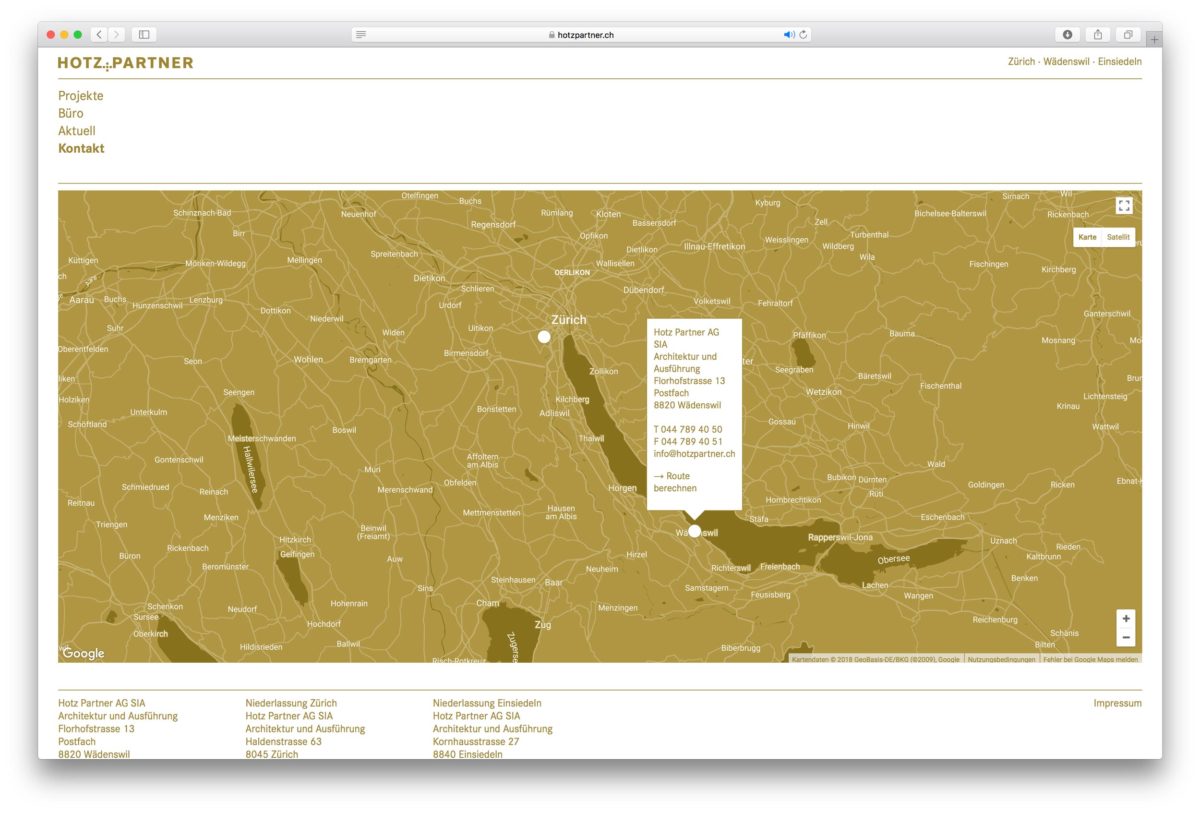Open the Impressum link
This screenshot has width=1200, height=813.
(x=1117, y=703)
